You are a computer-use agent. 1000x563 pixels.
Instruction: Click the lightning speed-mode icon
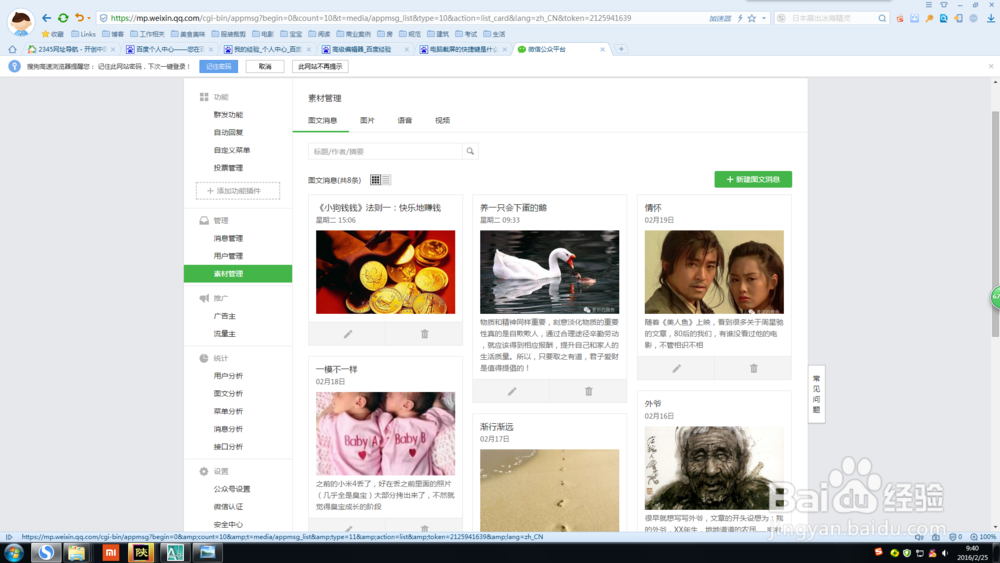click(740, 18)
